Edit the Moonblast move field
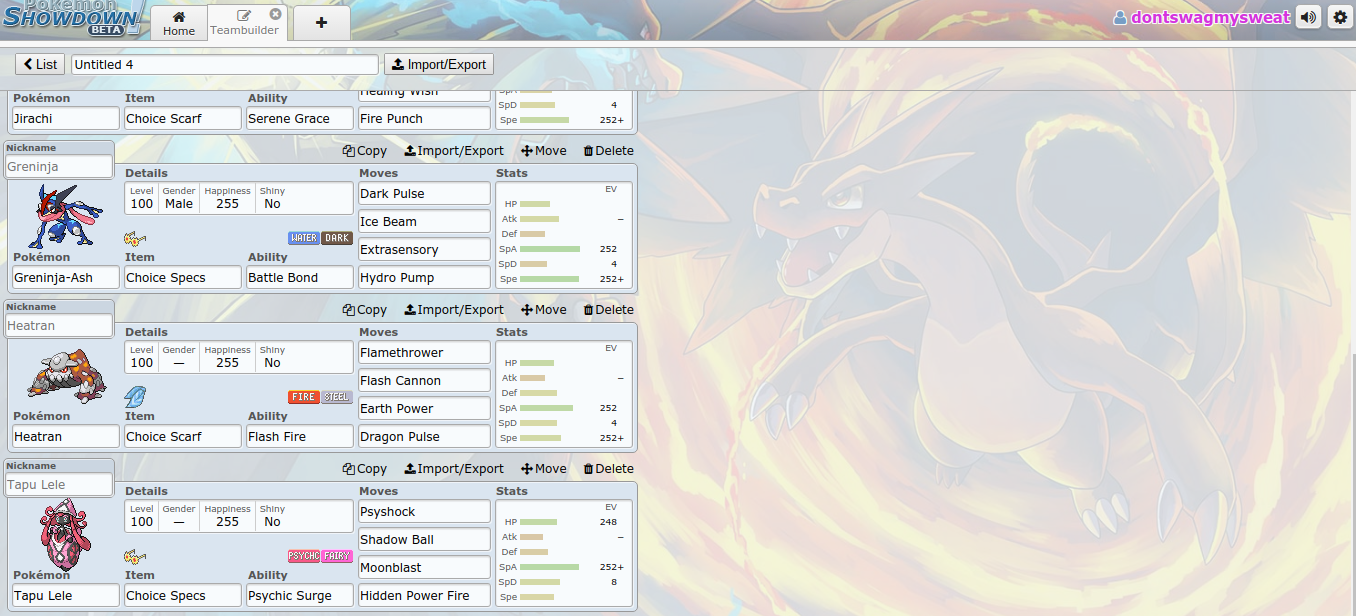Viewport: 1356px width, 616px height. (x=424, y=568)
